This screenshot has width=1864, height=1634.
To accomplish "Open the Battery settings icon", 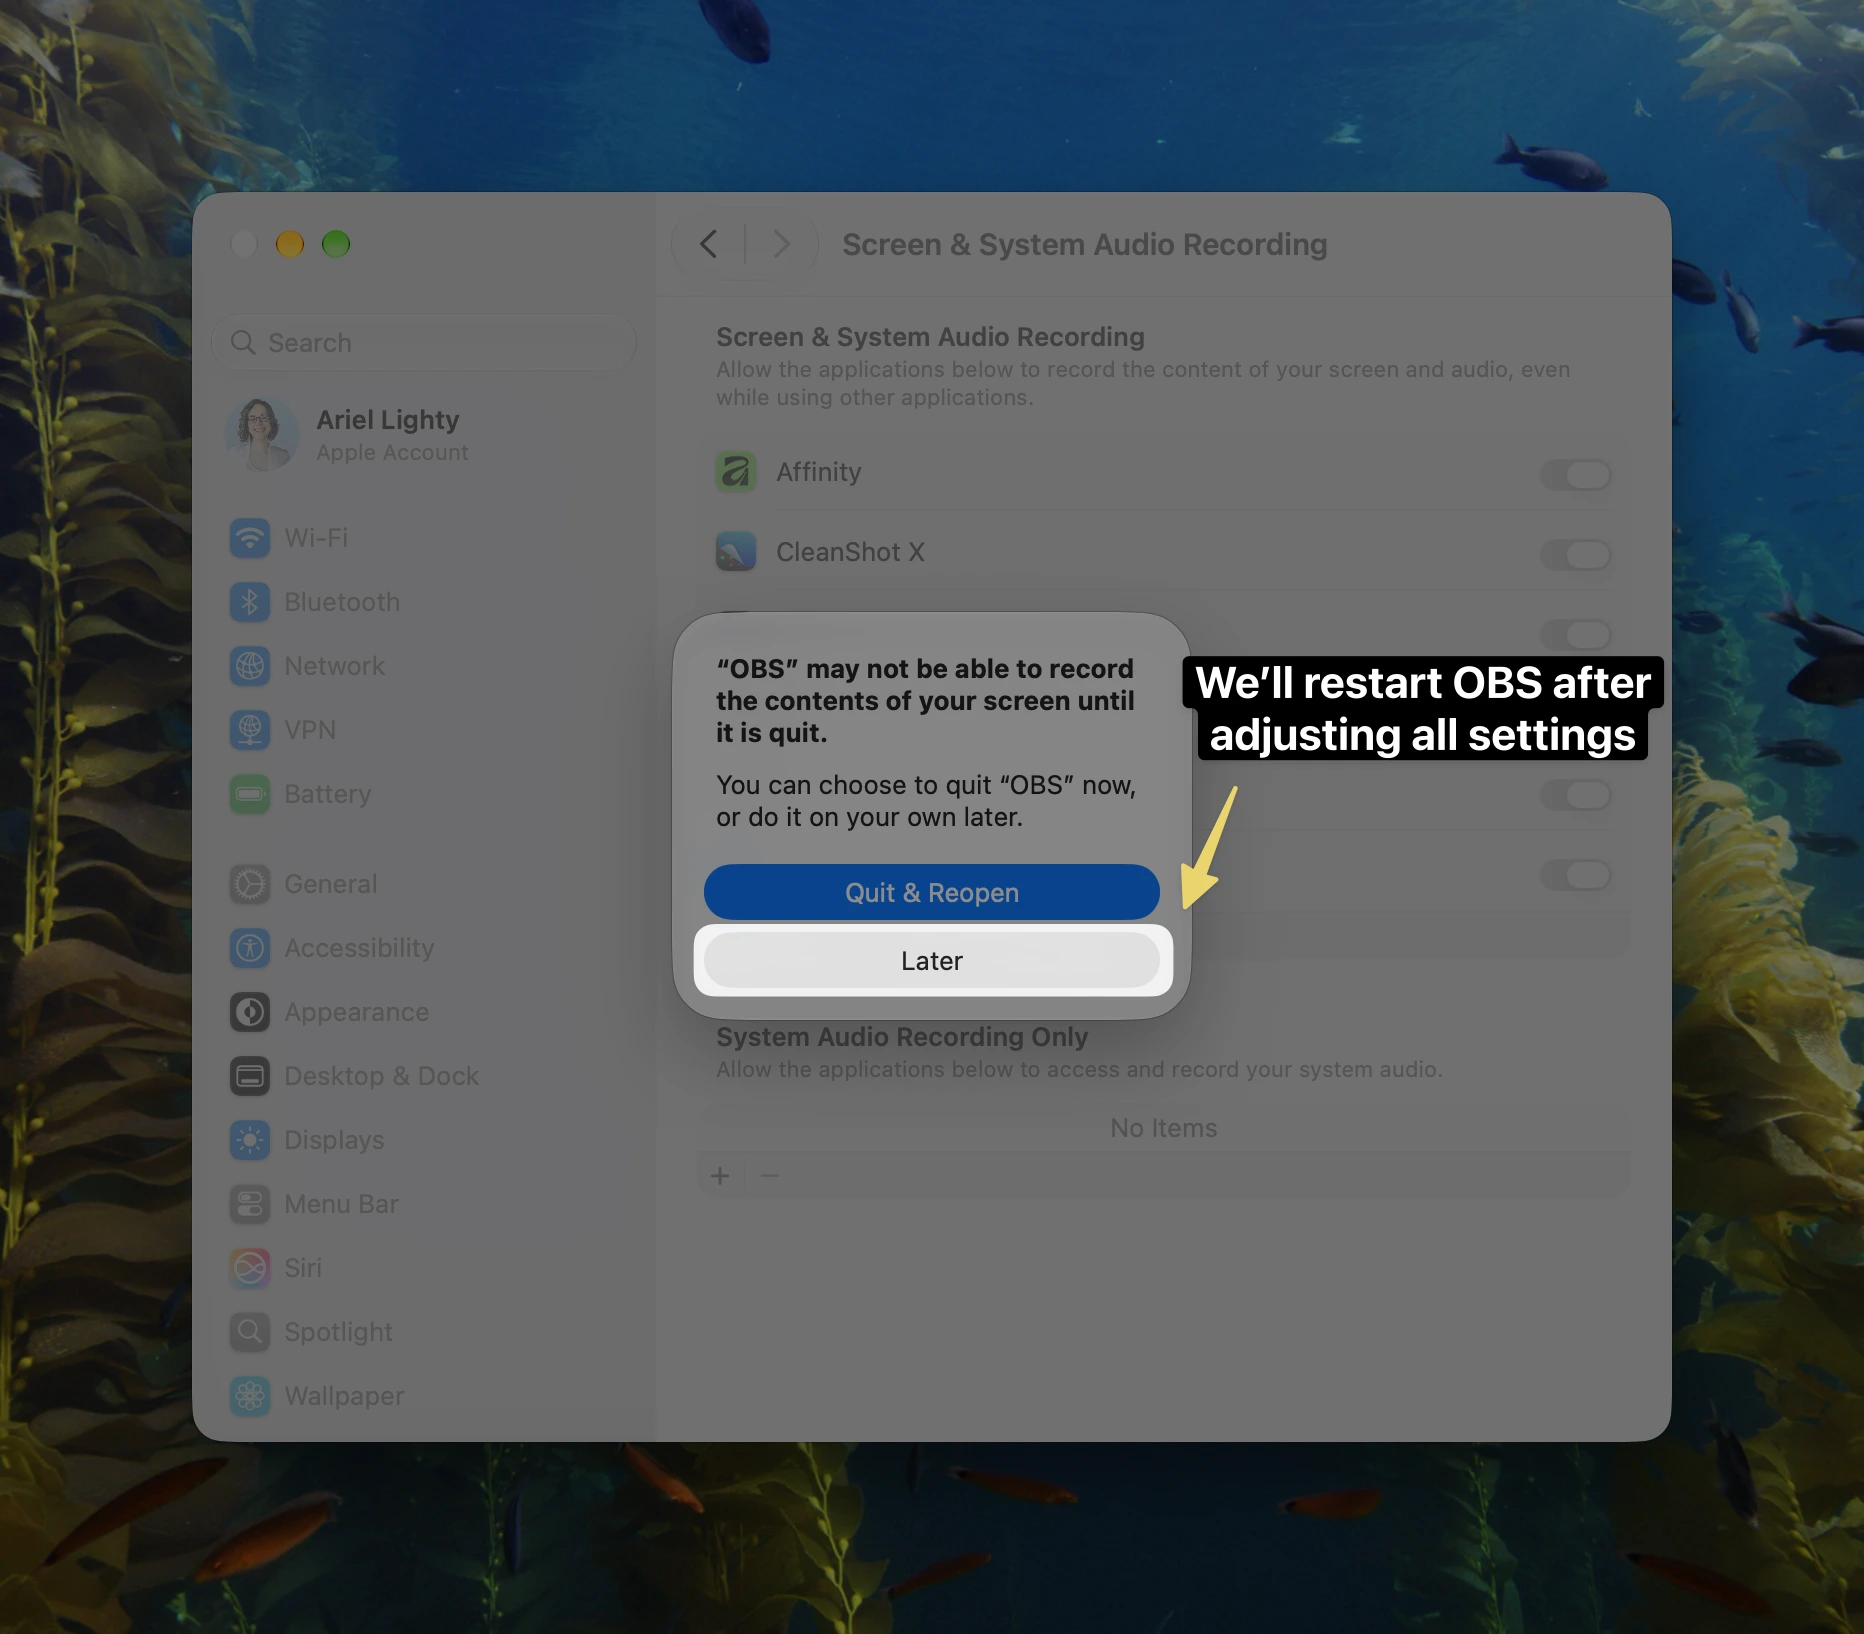I will (x=250, y=794).
